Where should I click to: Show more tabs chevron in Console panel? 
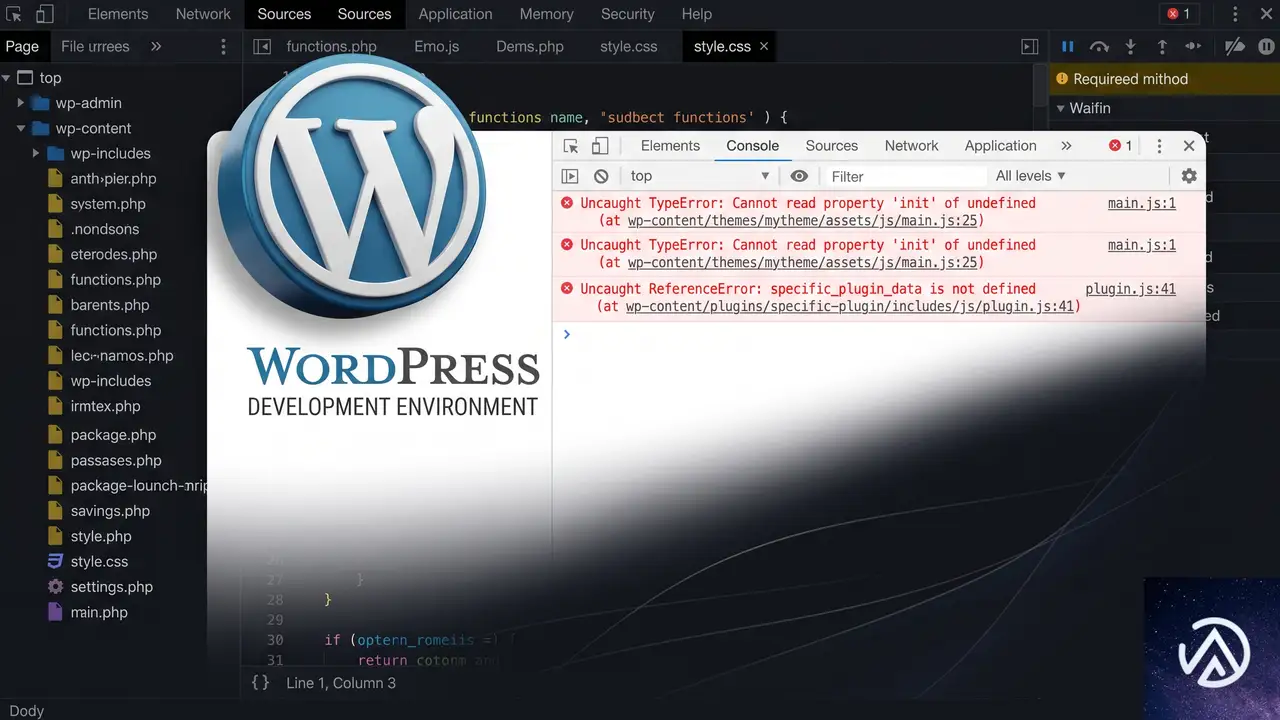click(1066, 146)
